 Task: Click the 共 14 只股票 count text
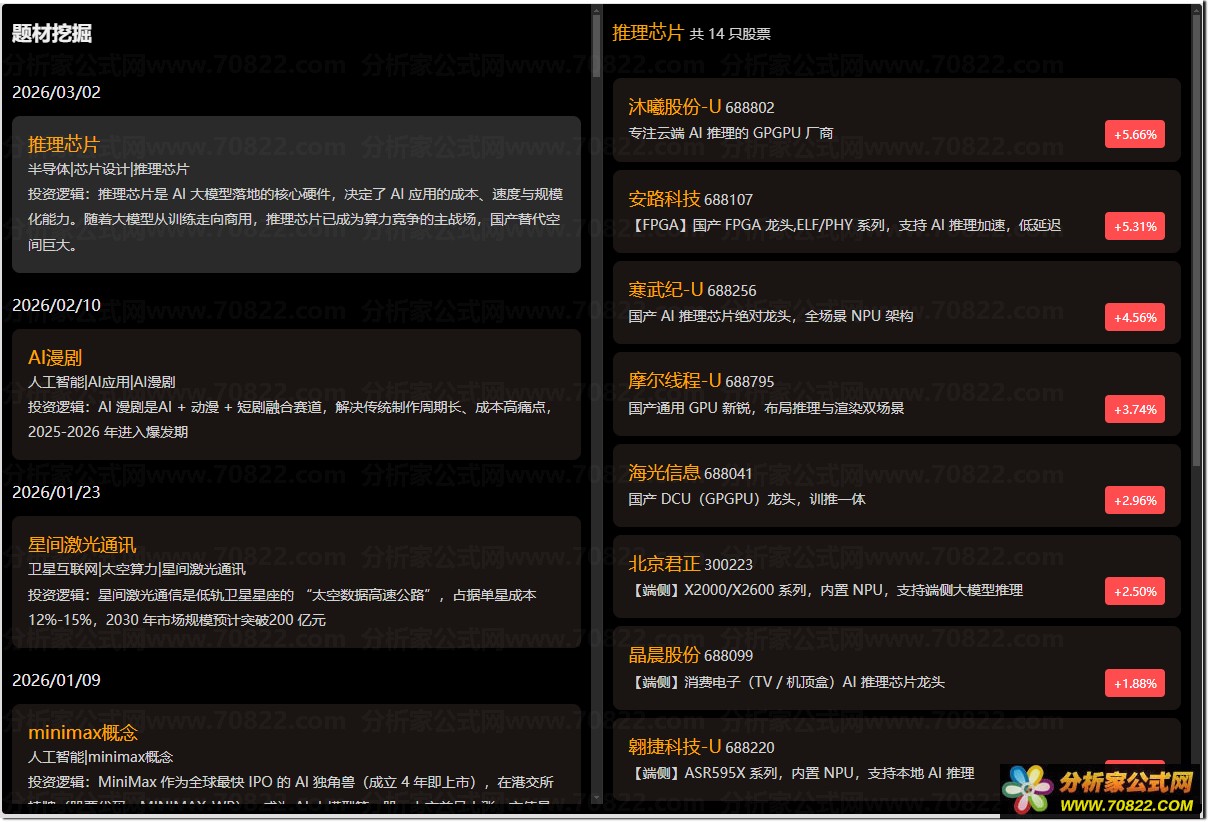pos(730,34)
